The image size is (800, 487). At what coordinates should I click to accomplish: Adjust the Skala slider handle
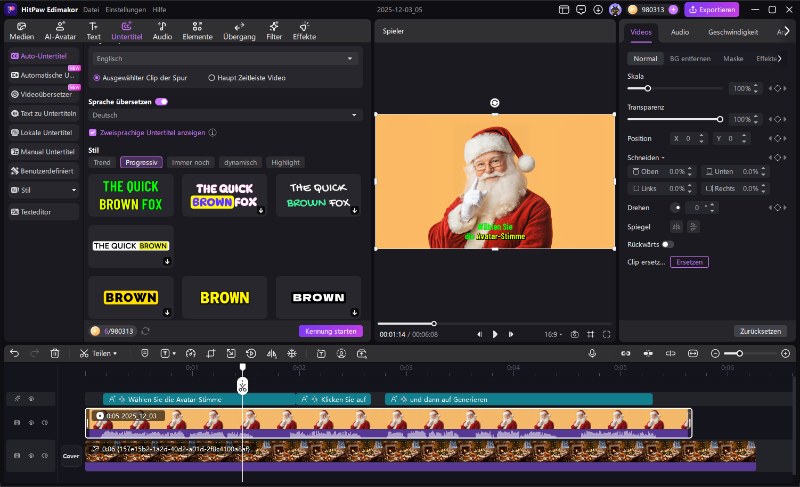(x=647, y=88)
